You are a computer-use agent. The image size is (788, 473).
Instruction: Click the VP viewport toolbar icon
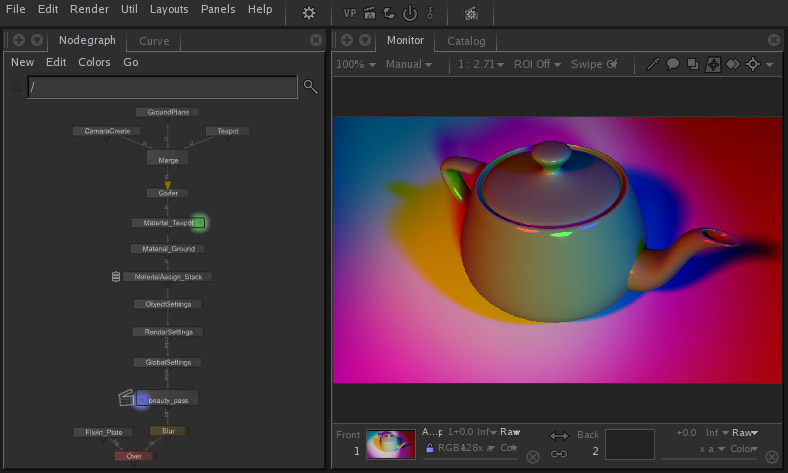click(x=350, y=13)
